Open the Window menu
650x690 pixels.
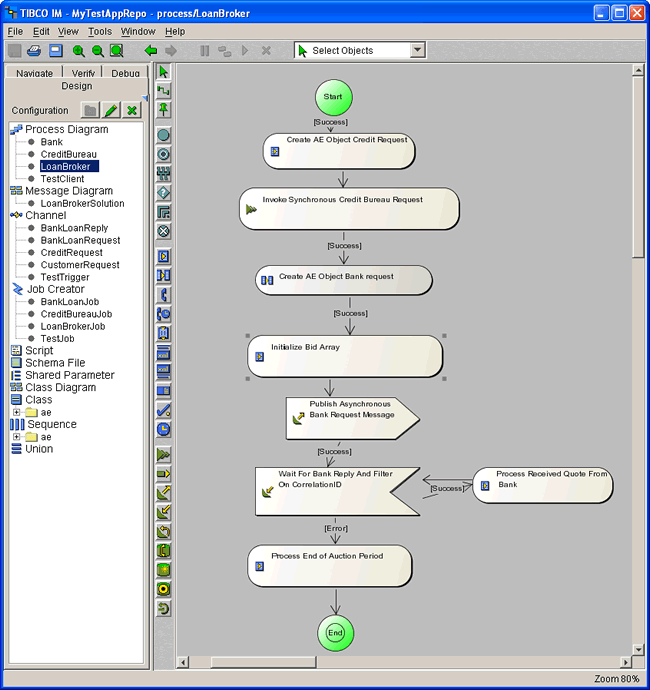pyautogui.click(x=138, y=32)
